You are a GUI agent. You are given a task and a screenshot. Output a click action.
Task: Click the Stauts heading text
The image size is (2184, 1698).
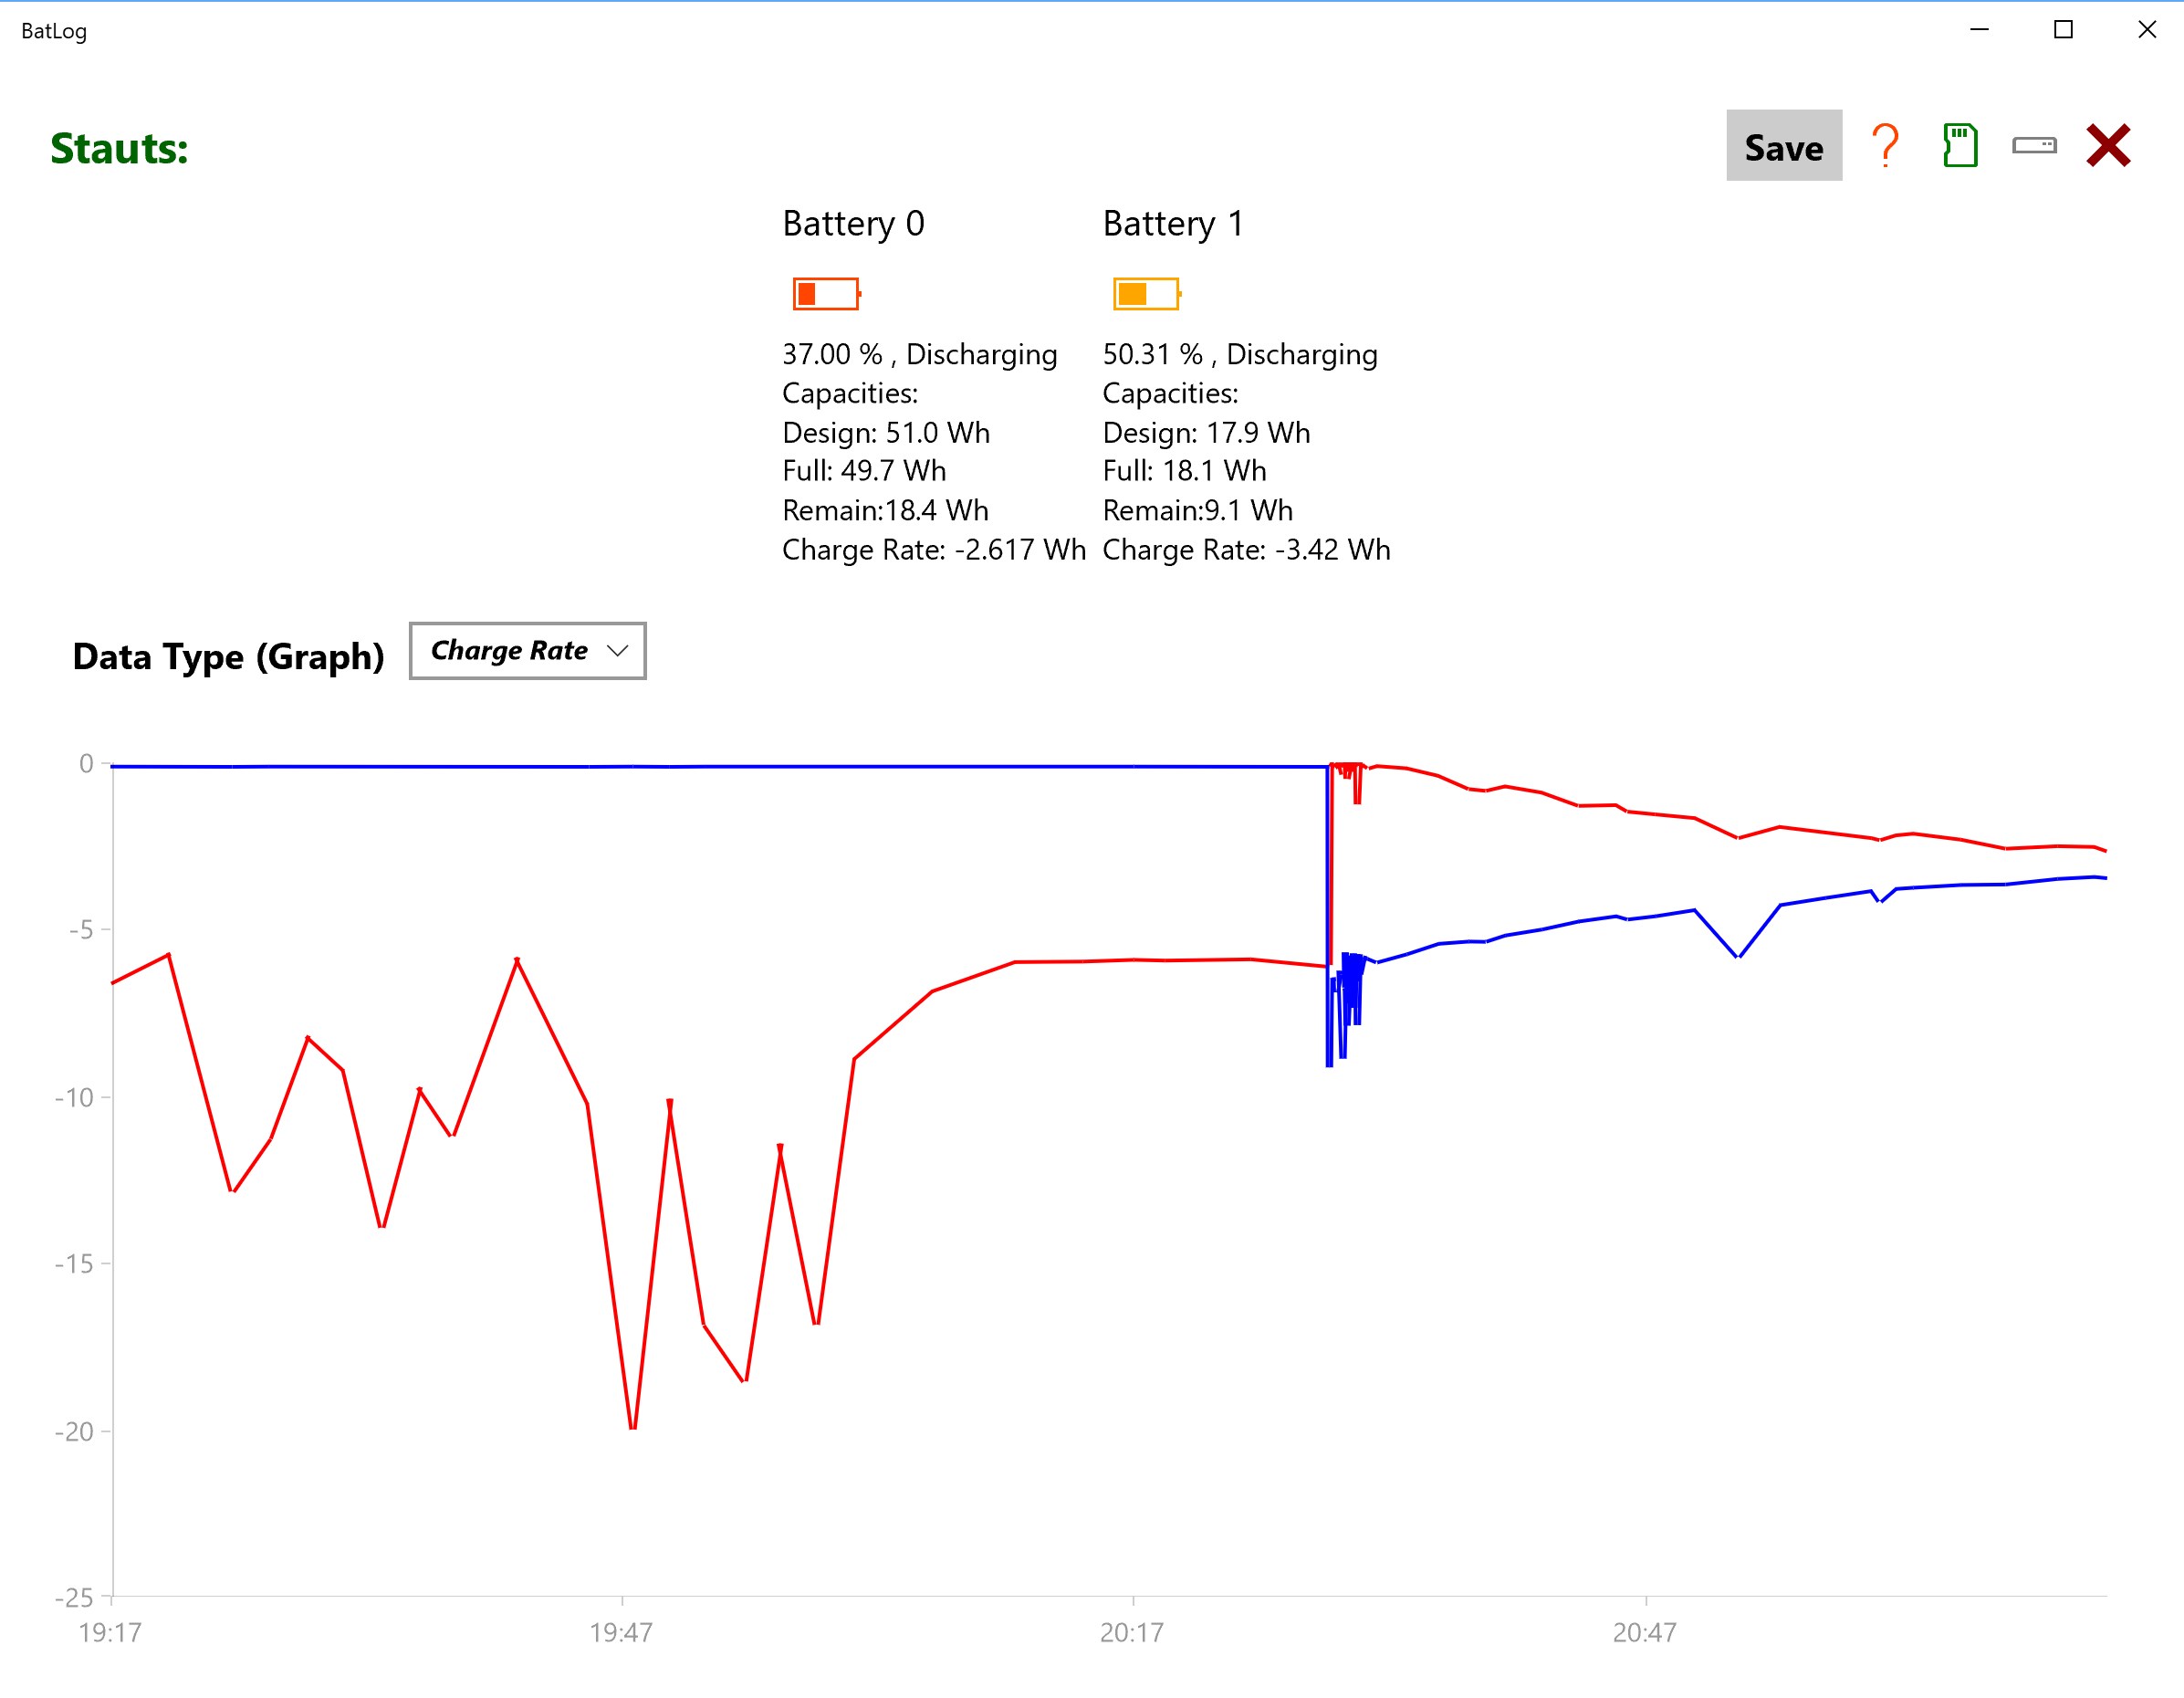coord(119,149)
